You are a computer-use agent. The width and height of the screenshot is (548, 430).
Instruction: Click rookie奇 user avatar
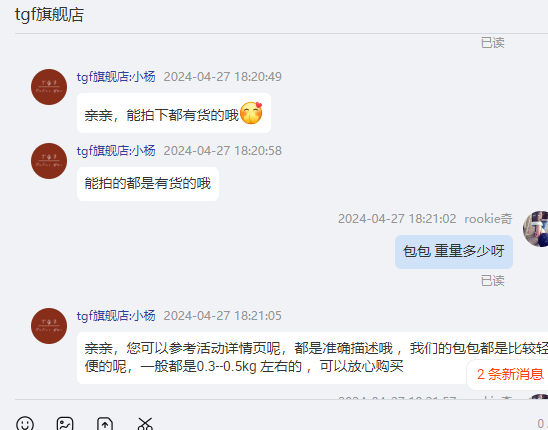(536, 229)
